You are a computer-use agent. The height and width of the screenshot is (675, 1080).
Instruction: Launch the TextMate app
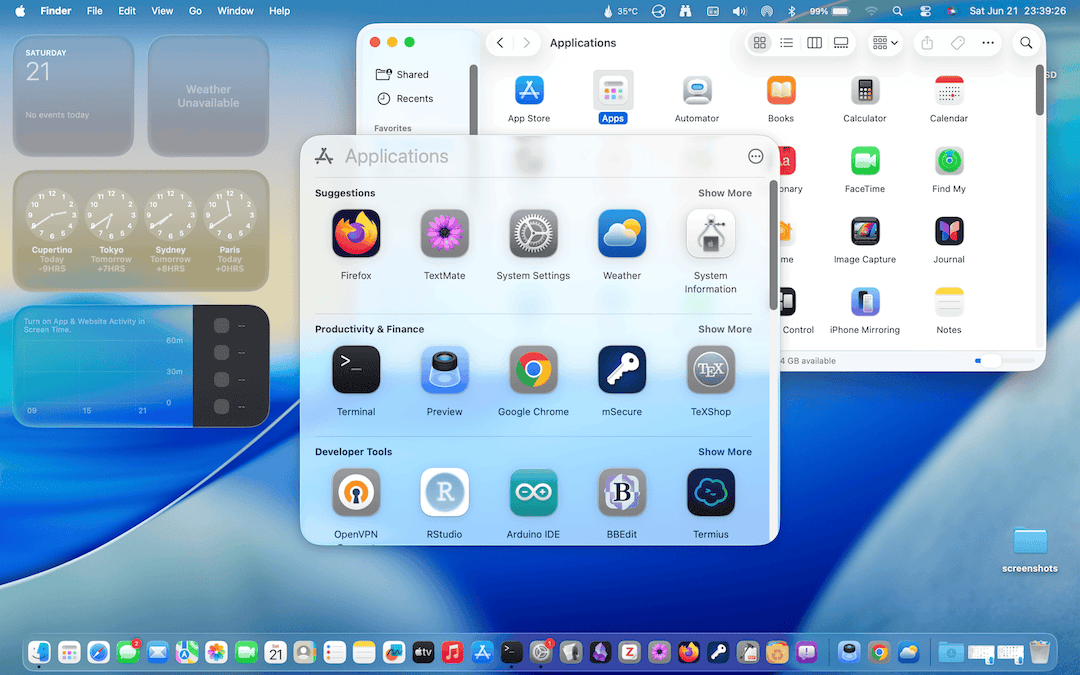[x=444, y=235]
